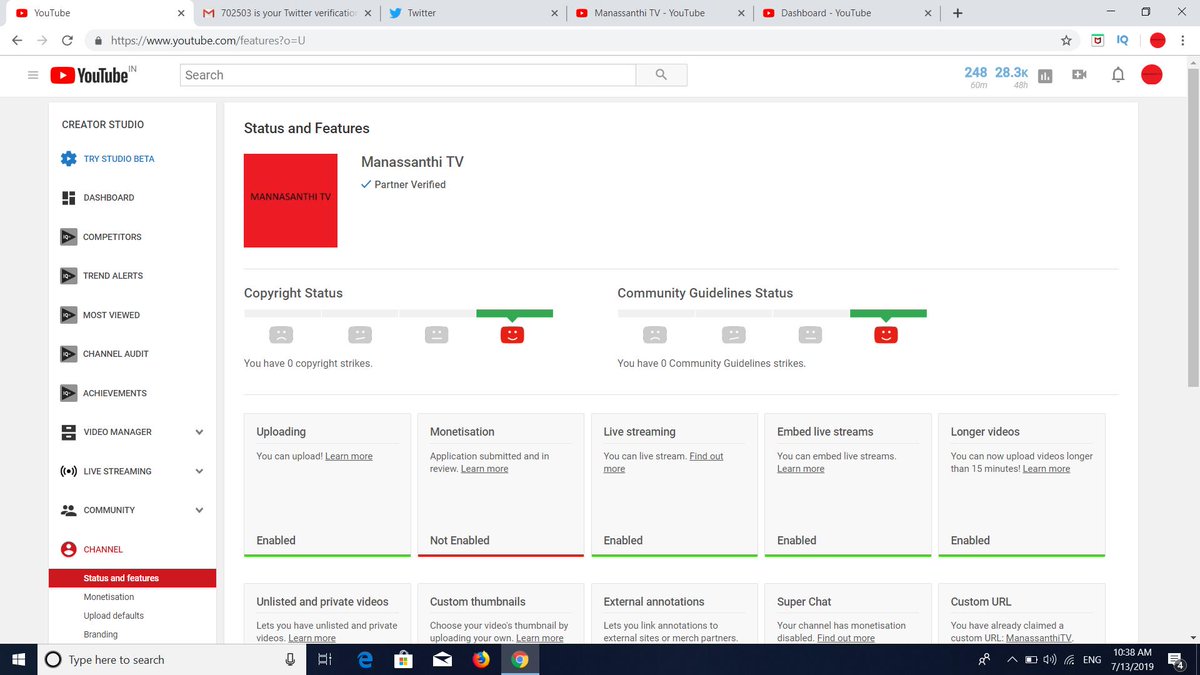The image size is (1200, 675).
Task: Click the Competitors vidIQ icon
Action: click(x=68, y=237)
